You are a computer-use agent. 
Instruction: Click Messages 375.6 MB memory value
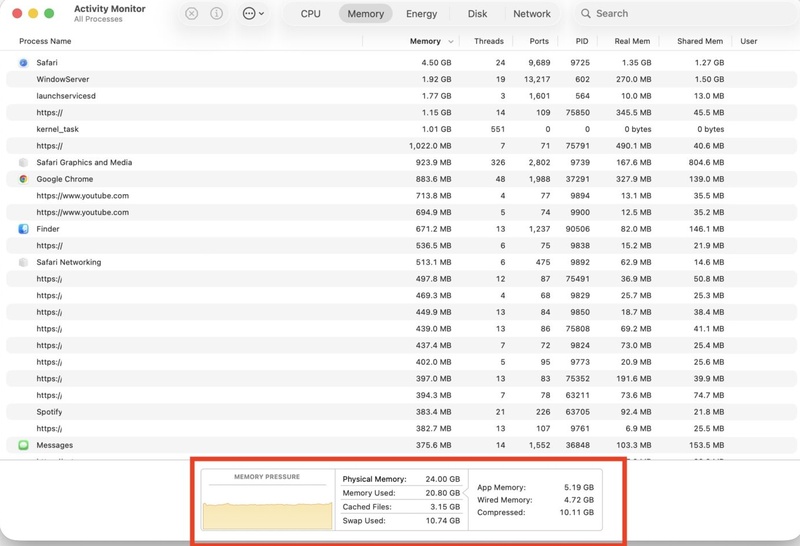coord(434,445)
